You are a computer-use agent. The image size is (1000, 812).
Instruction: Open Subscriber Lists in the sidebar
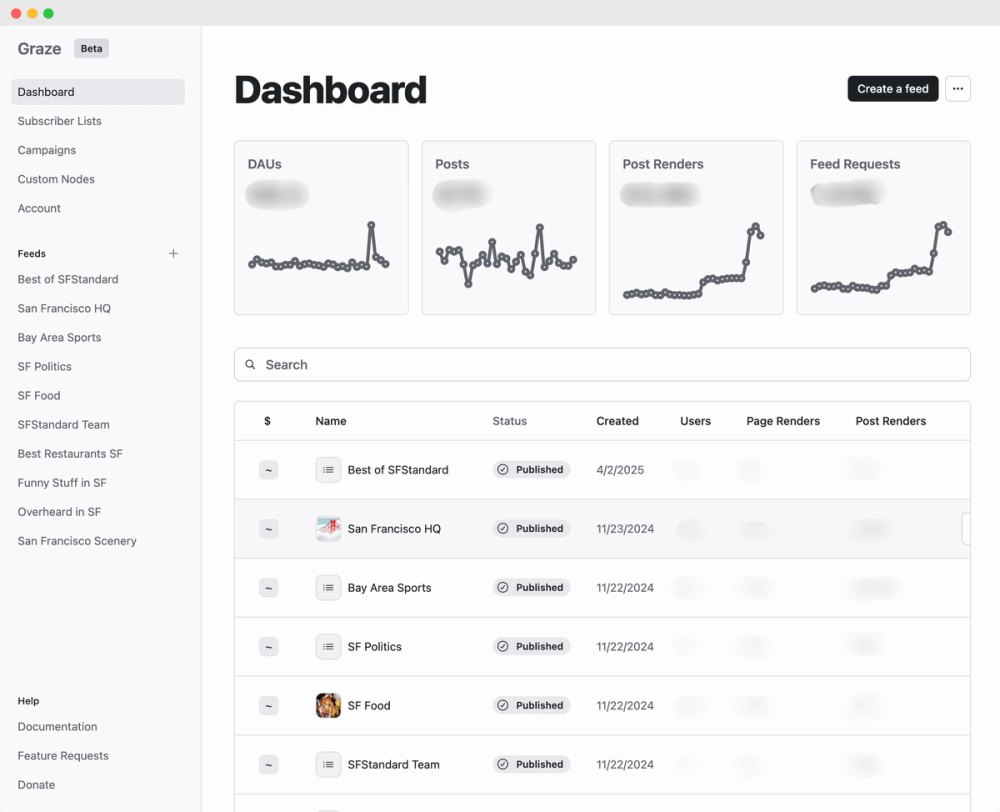(x=59, y=121)
